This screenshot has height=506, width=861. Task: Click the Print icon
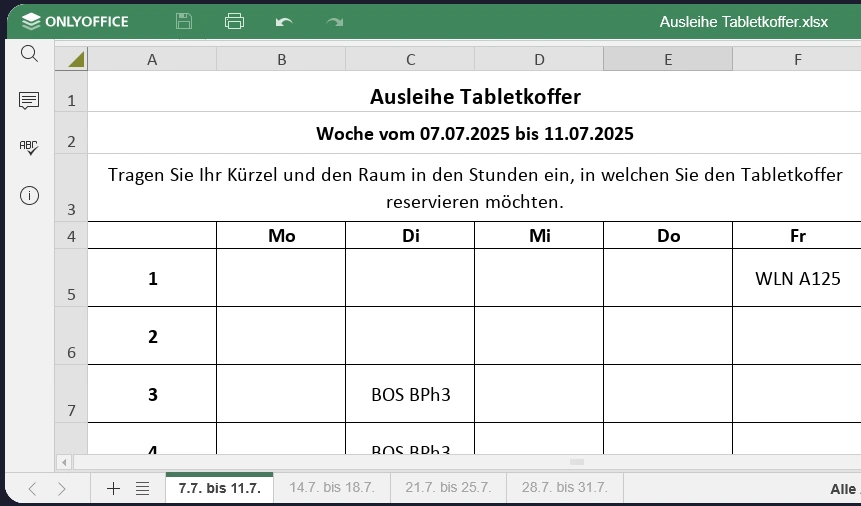point(234,21)
